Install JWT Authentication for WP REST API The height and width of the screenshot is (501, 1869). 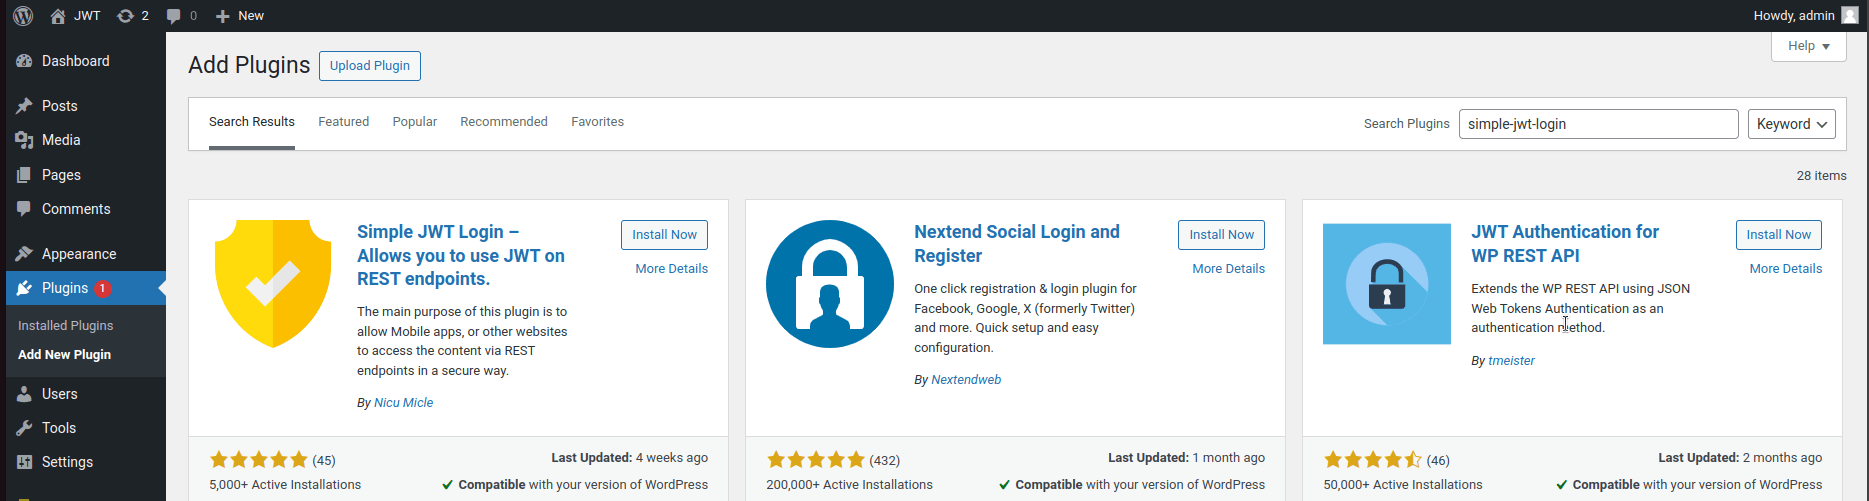(x=1779, y=235)
